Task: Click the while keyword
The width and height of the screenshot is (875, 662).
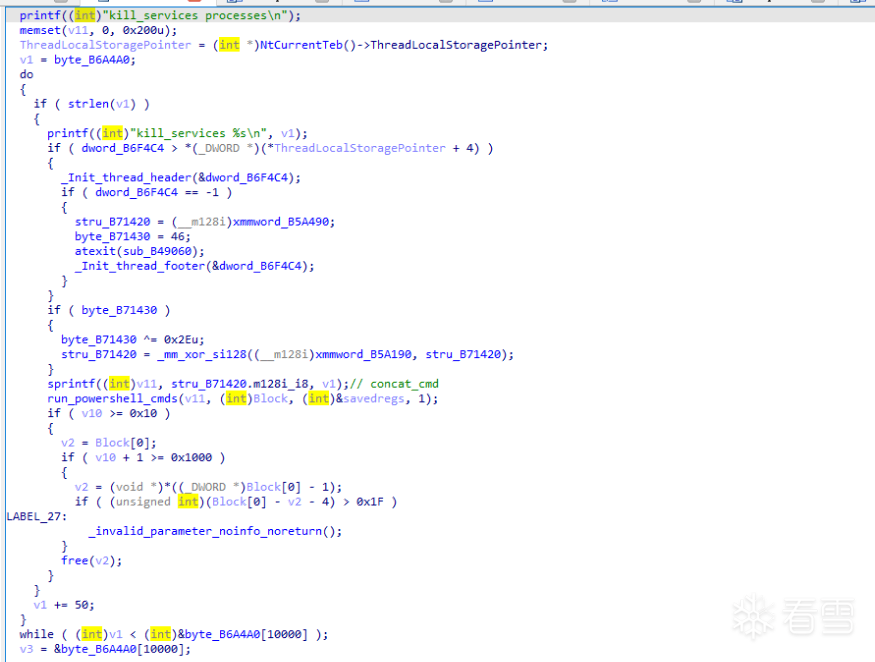Action: (36, 634)
